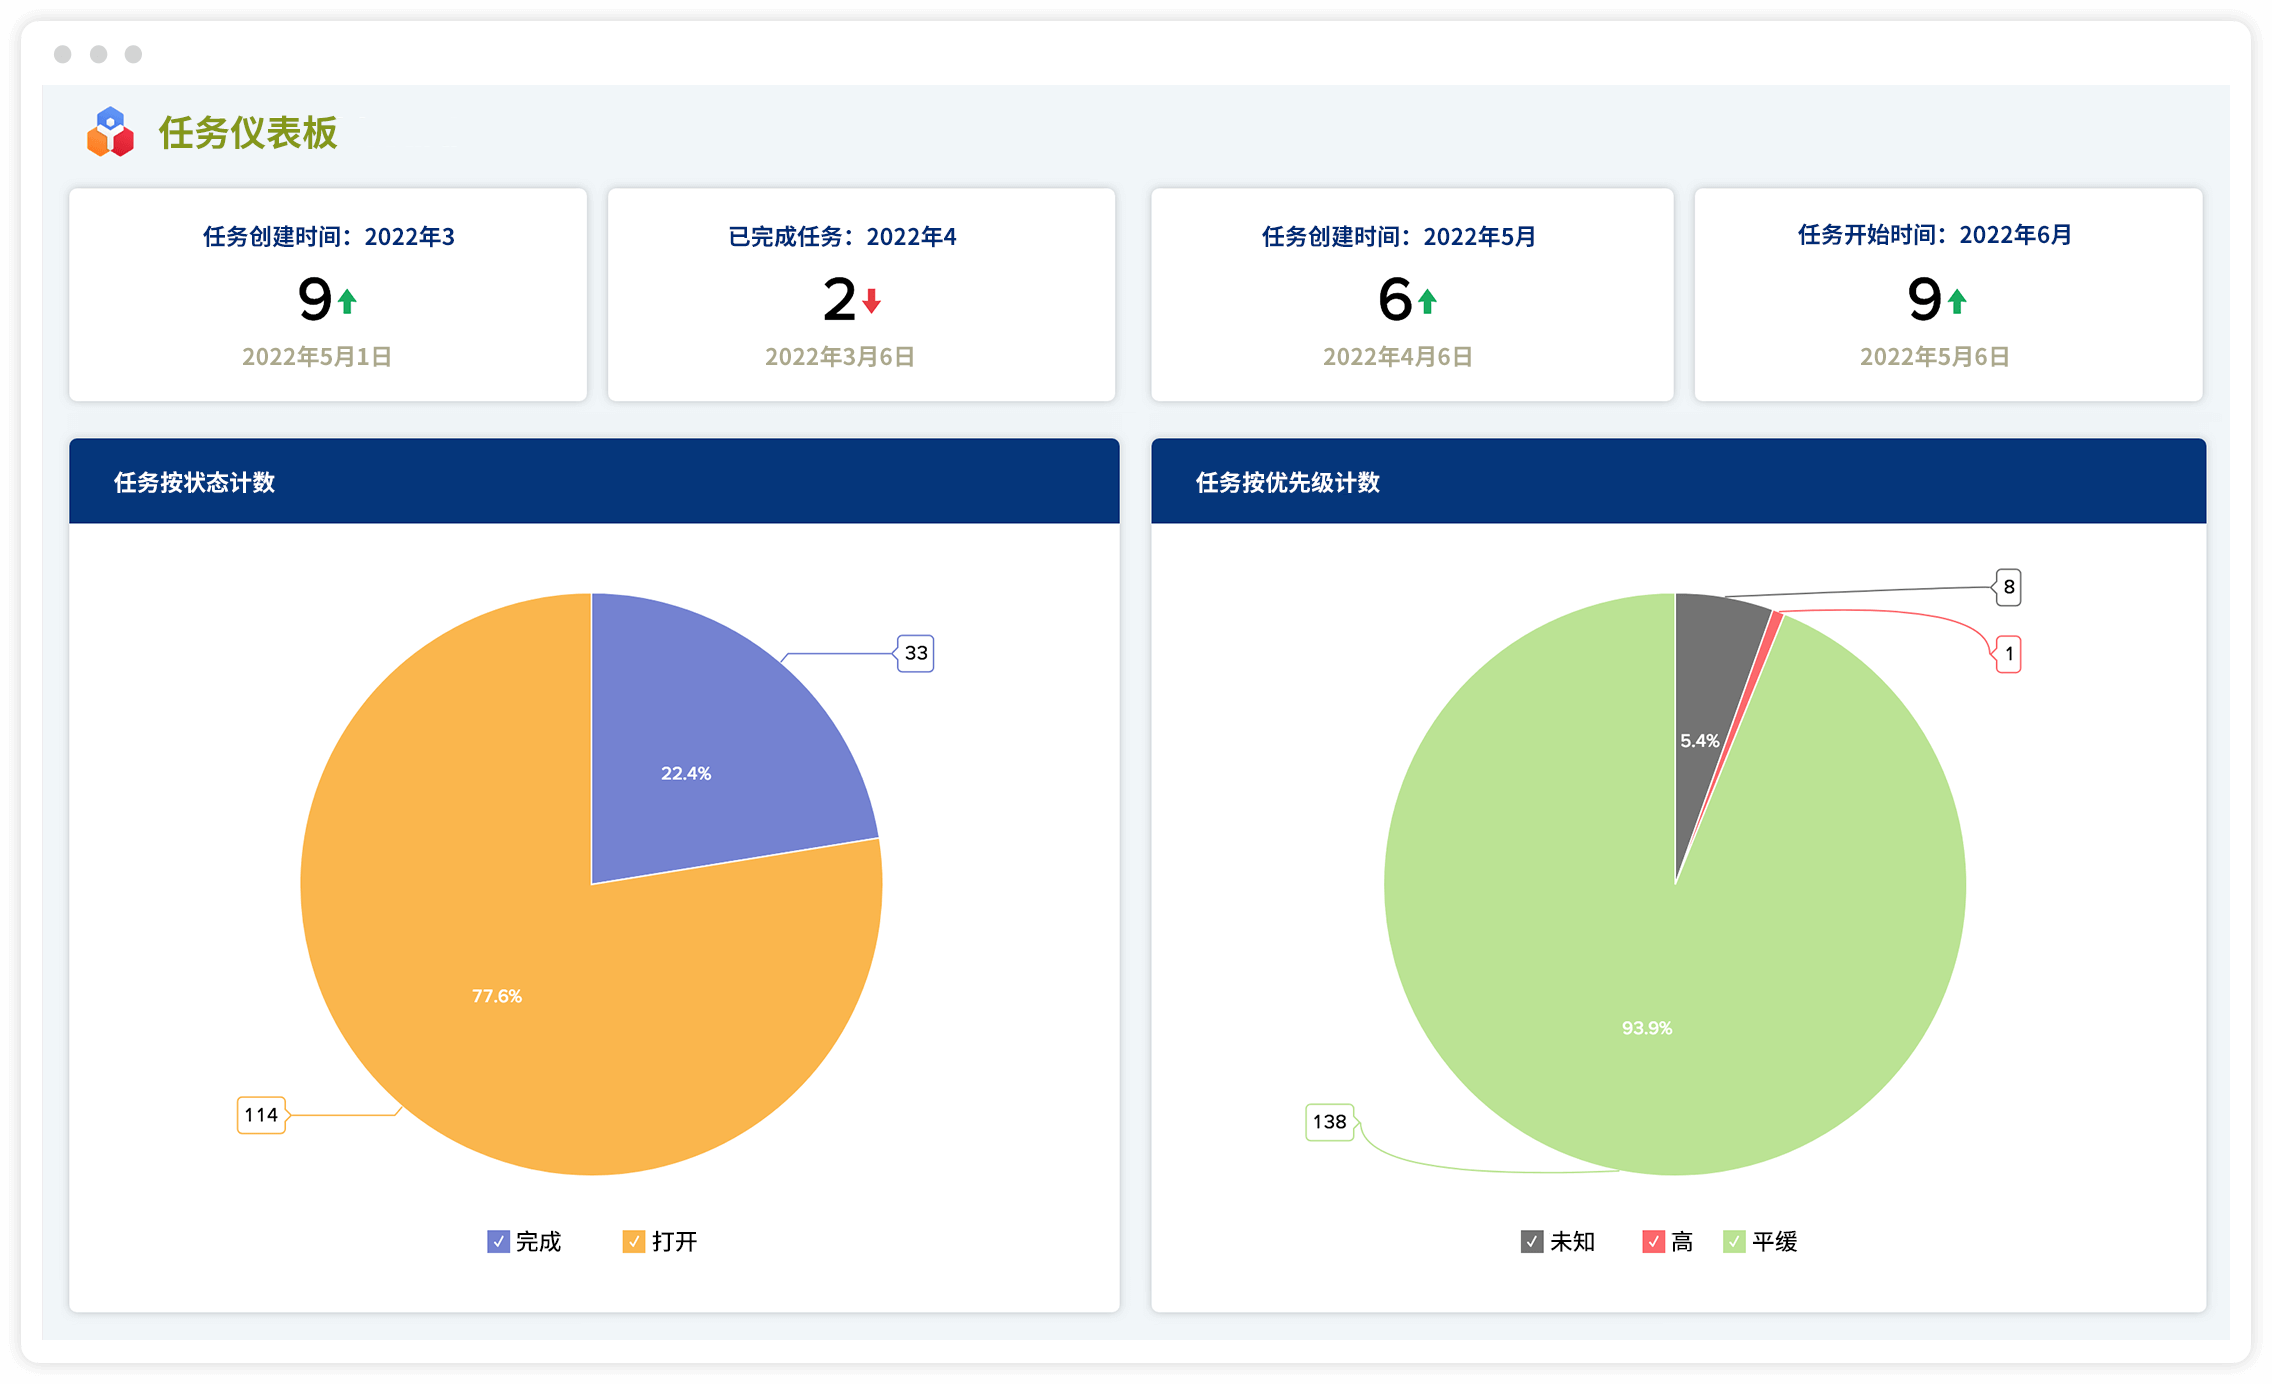Toggle the 平缓 legend checkbox

click(1734, 1241)
